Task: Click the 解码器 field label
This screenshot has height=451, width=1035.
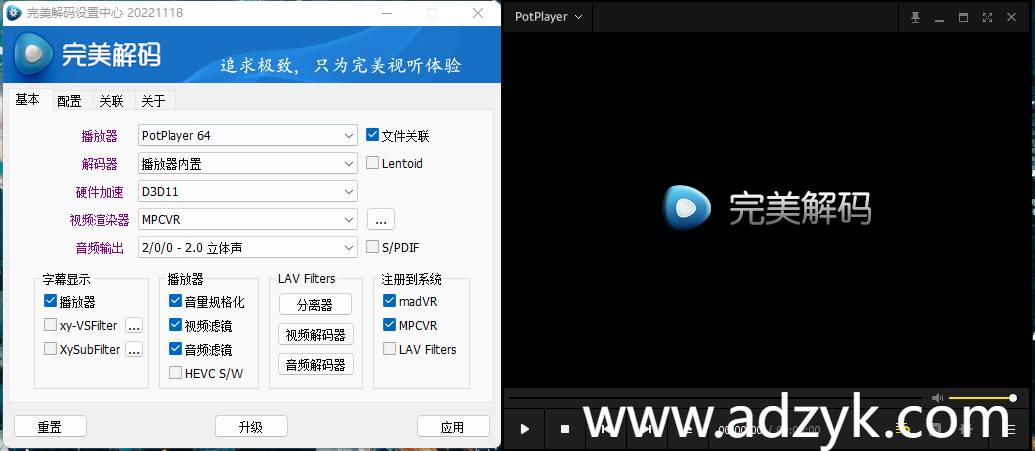Action: 100,164
